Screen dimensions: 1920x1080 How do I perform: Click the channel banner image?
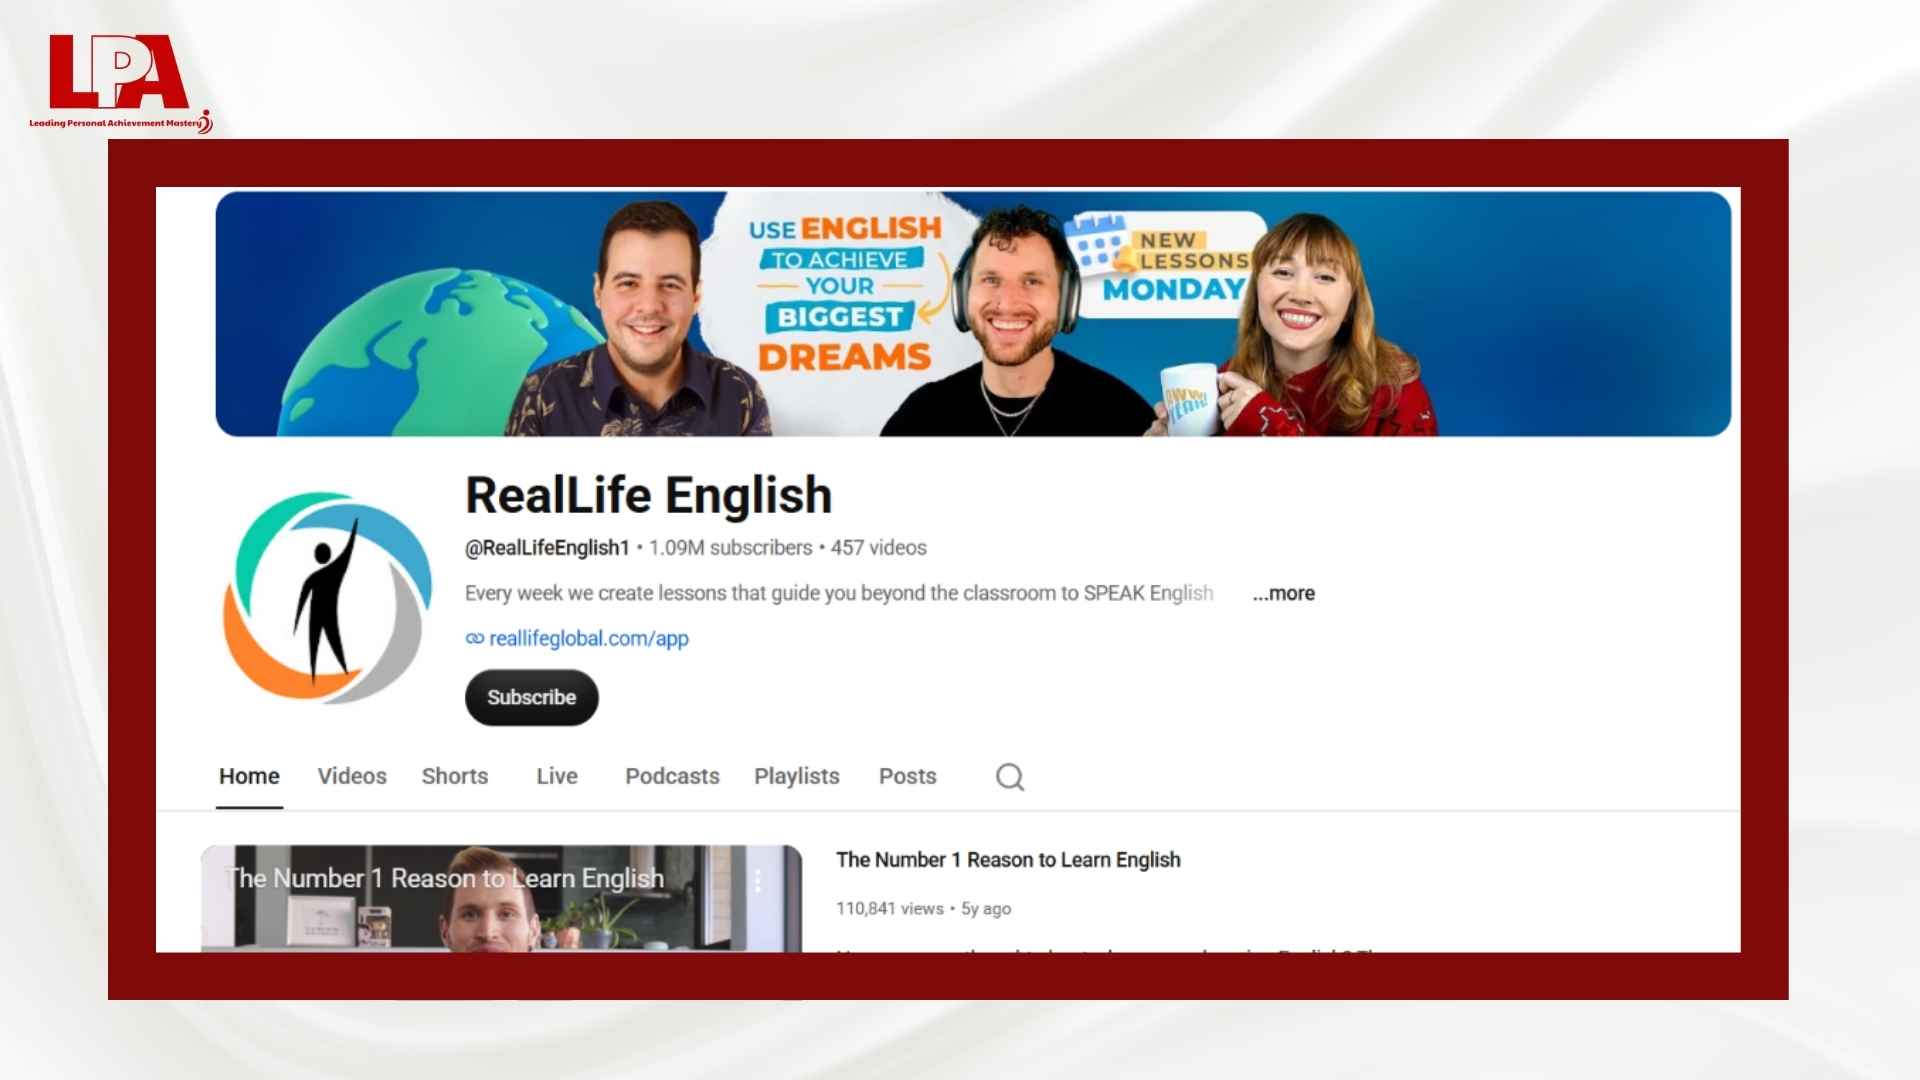click(x=973, y=313)
